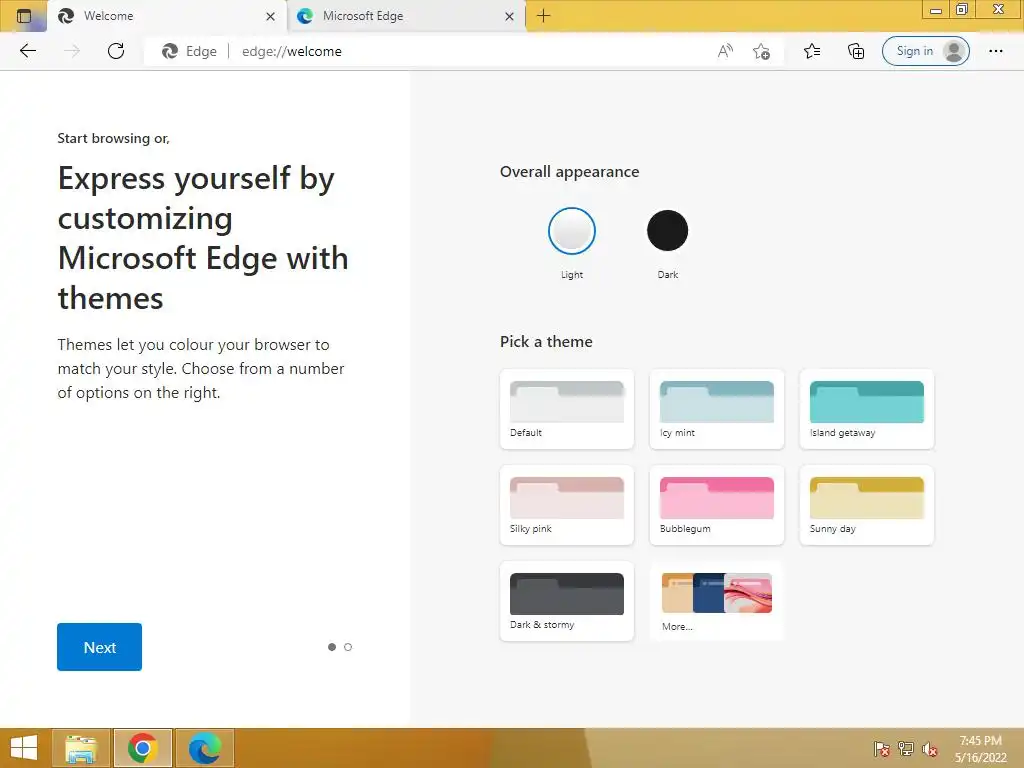Open Google Chrome from the taskbar
The image size is (1024, 768).
tap(142, 748)
